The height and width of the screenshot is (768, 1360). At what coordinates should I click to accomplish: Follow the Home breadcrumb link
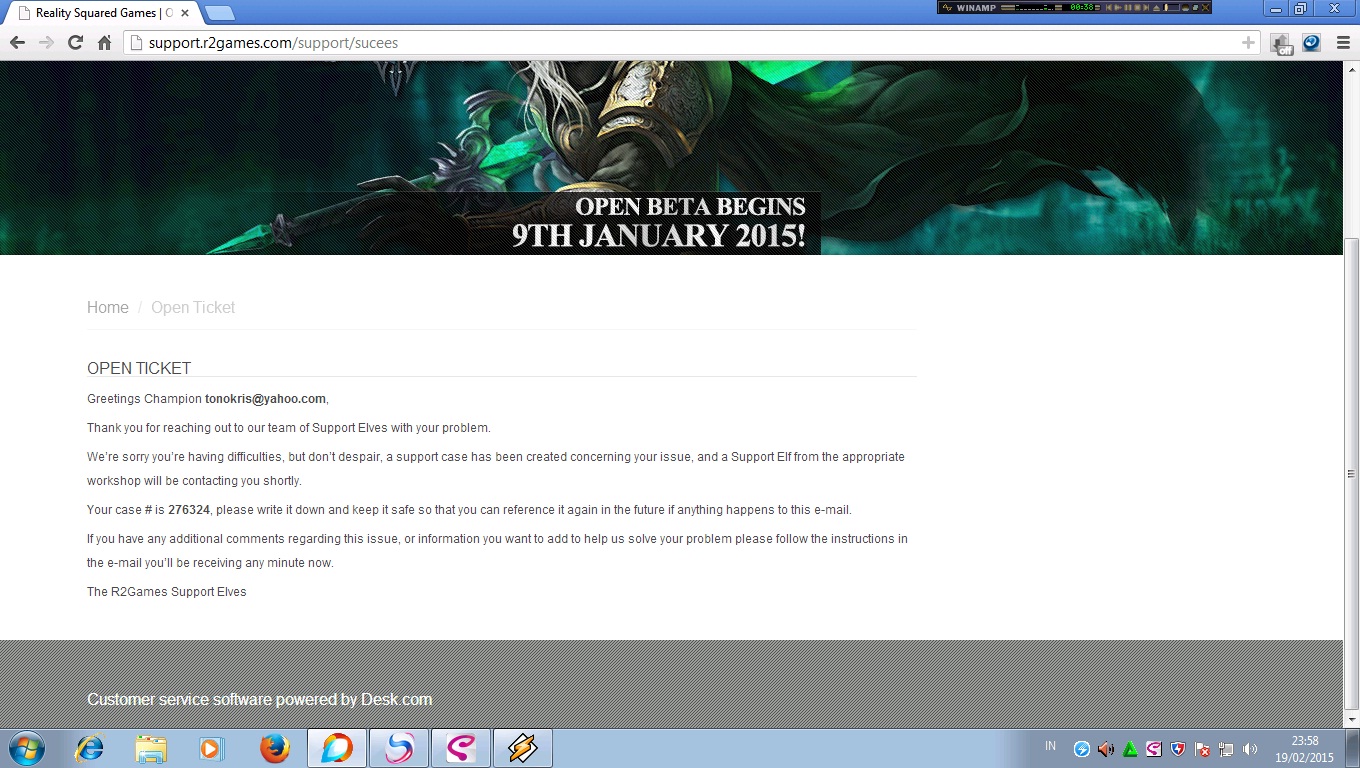click(x=107, y=307)
